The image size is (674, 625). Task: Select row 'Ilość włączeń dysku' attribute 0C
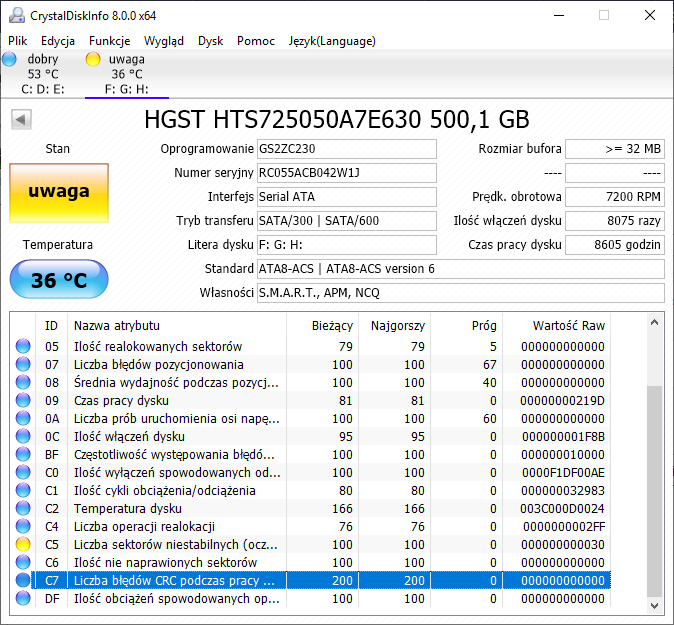pos(310,437)
